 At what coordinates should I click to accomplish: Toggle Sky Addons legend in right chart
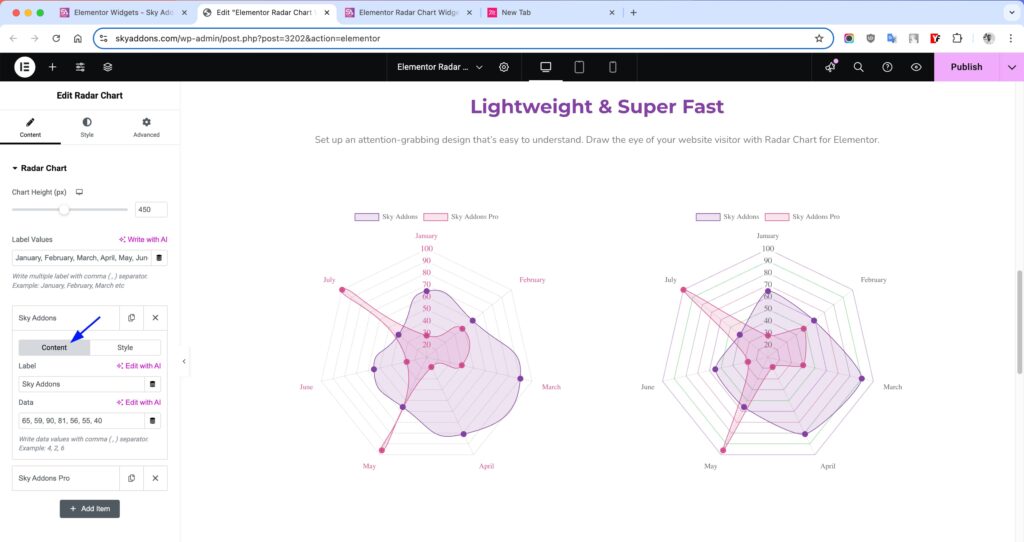(728, 217)
